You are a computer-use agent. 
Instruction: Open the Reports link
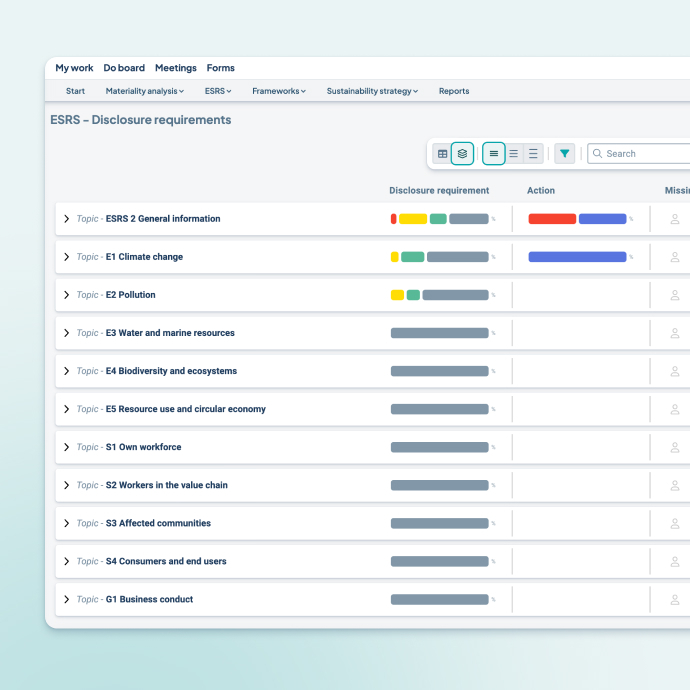click(454, 91)
